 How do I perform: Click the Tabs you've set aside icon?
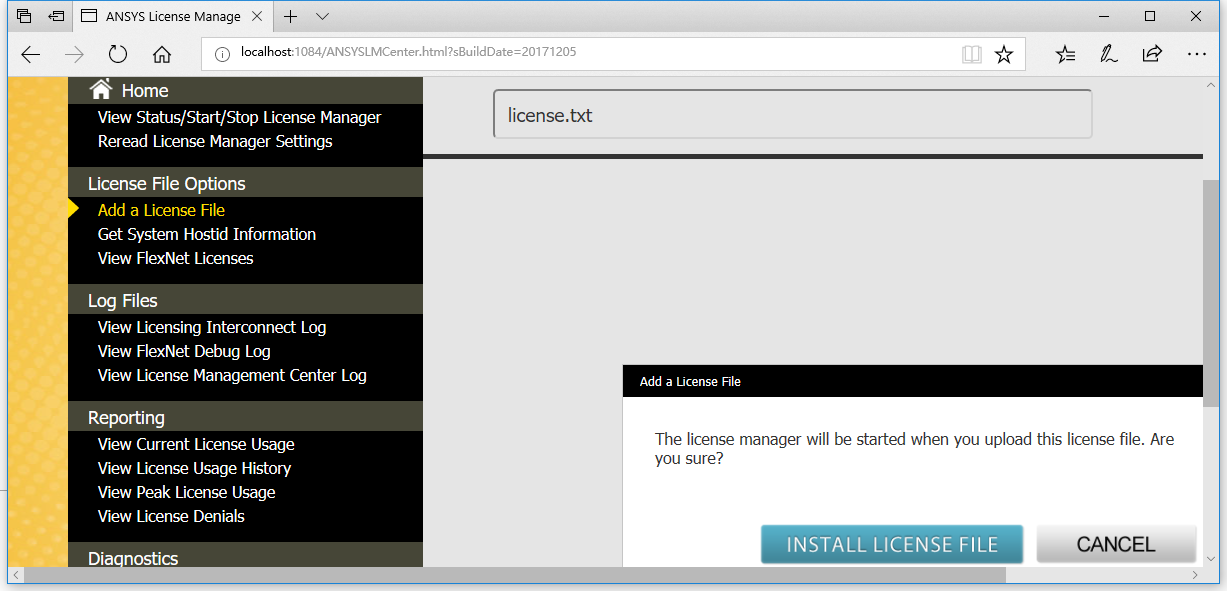click(24, 16)
